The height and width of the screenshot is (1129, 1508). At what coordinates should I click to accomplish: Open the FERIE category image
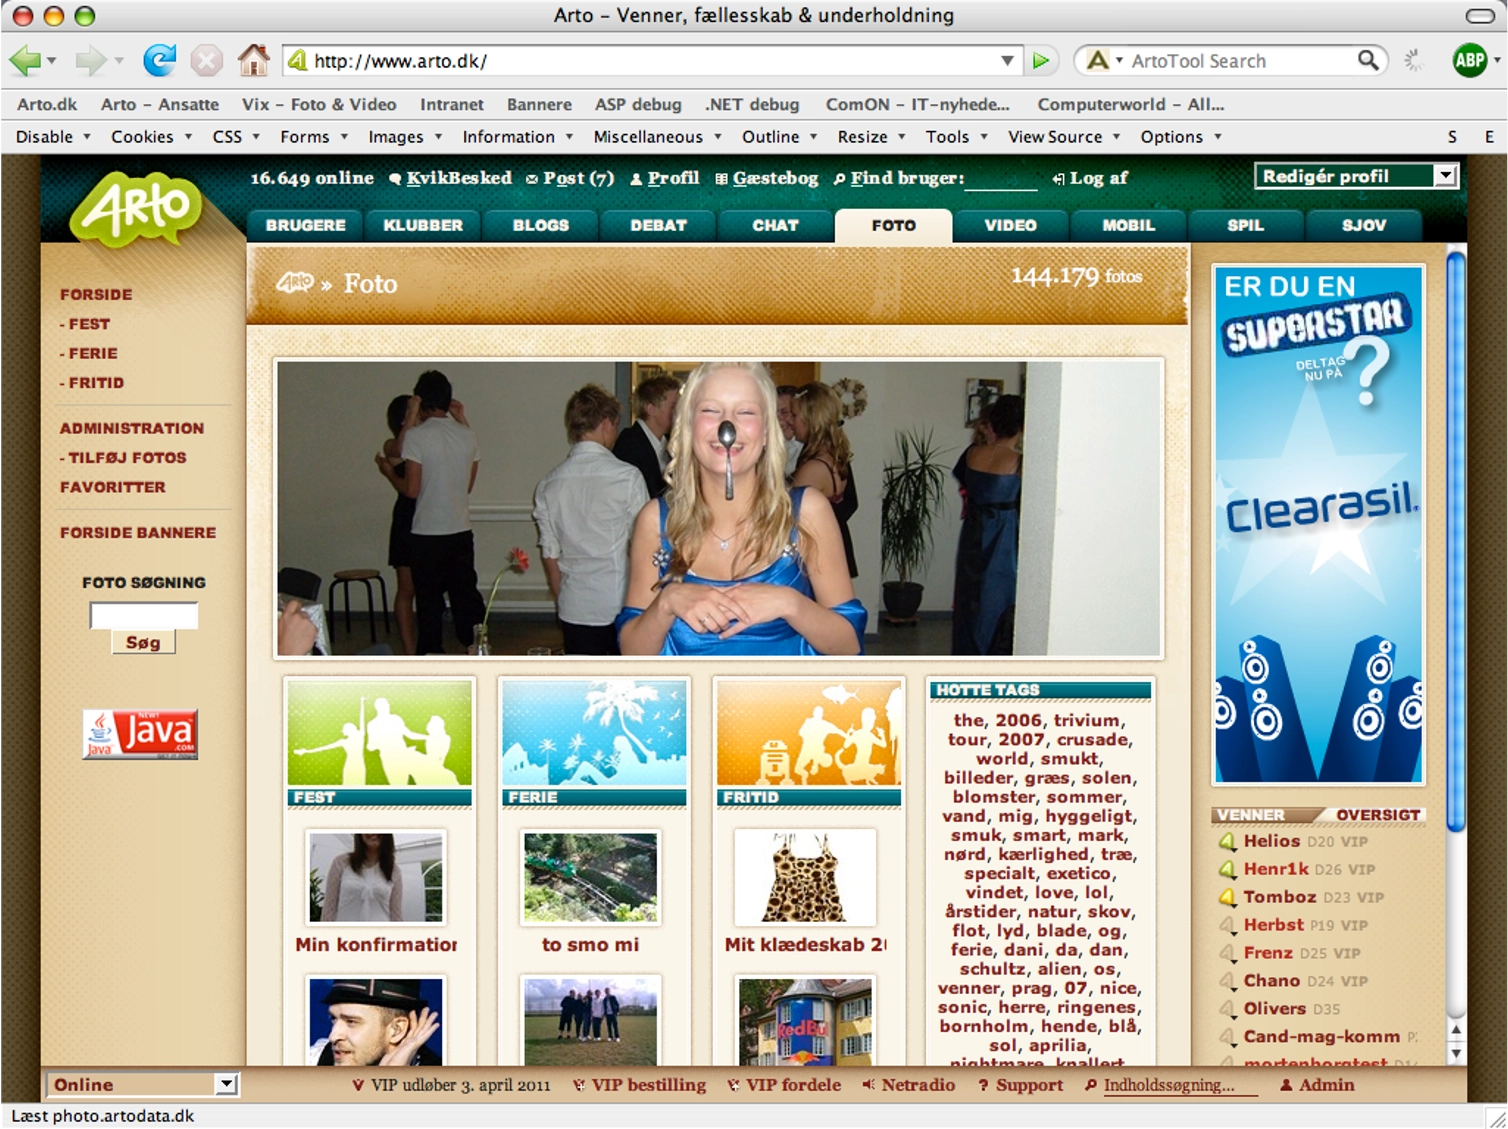click(x=594, y=733)
